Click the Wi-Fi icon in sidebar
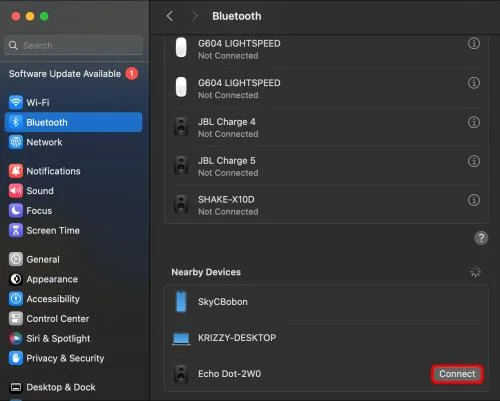 [x=16, y=102]
